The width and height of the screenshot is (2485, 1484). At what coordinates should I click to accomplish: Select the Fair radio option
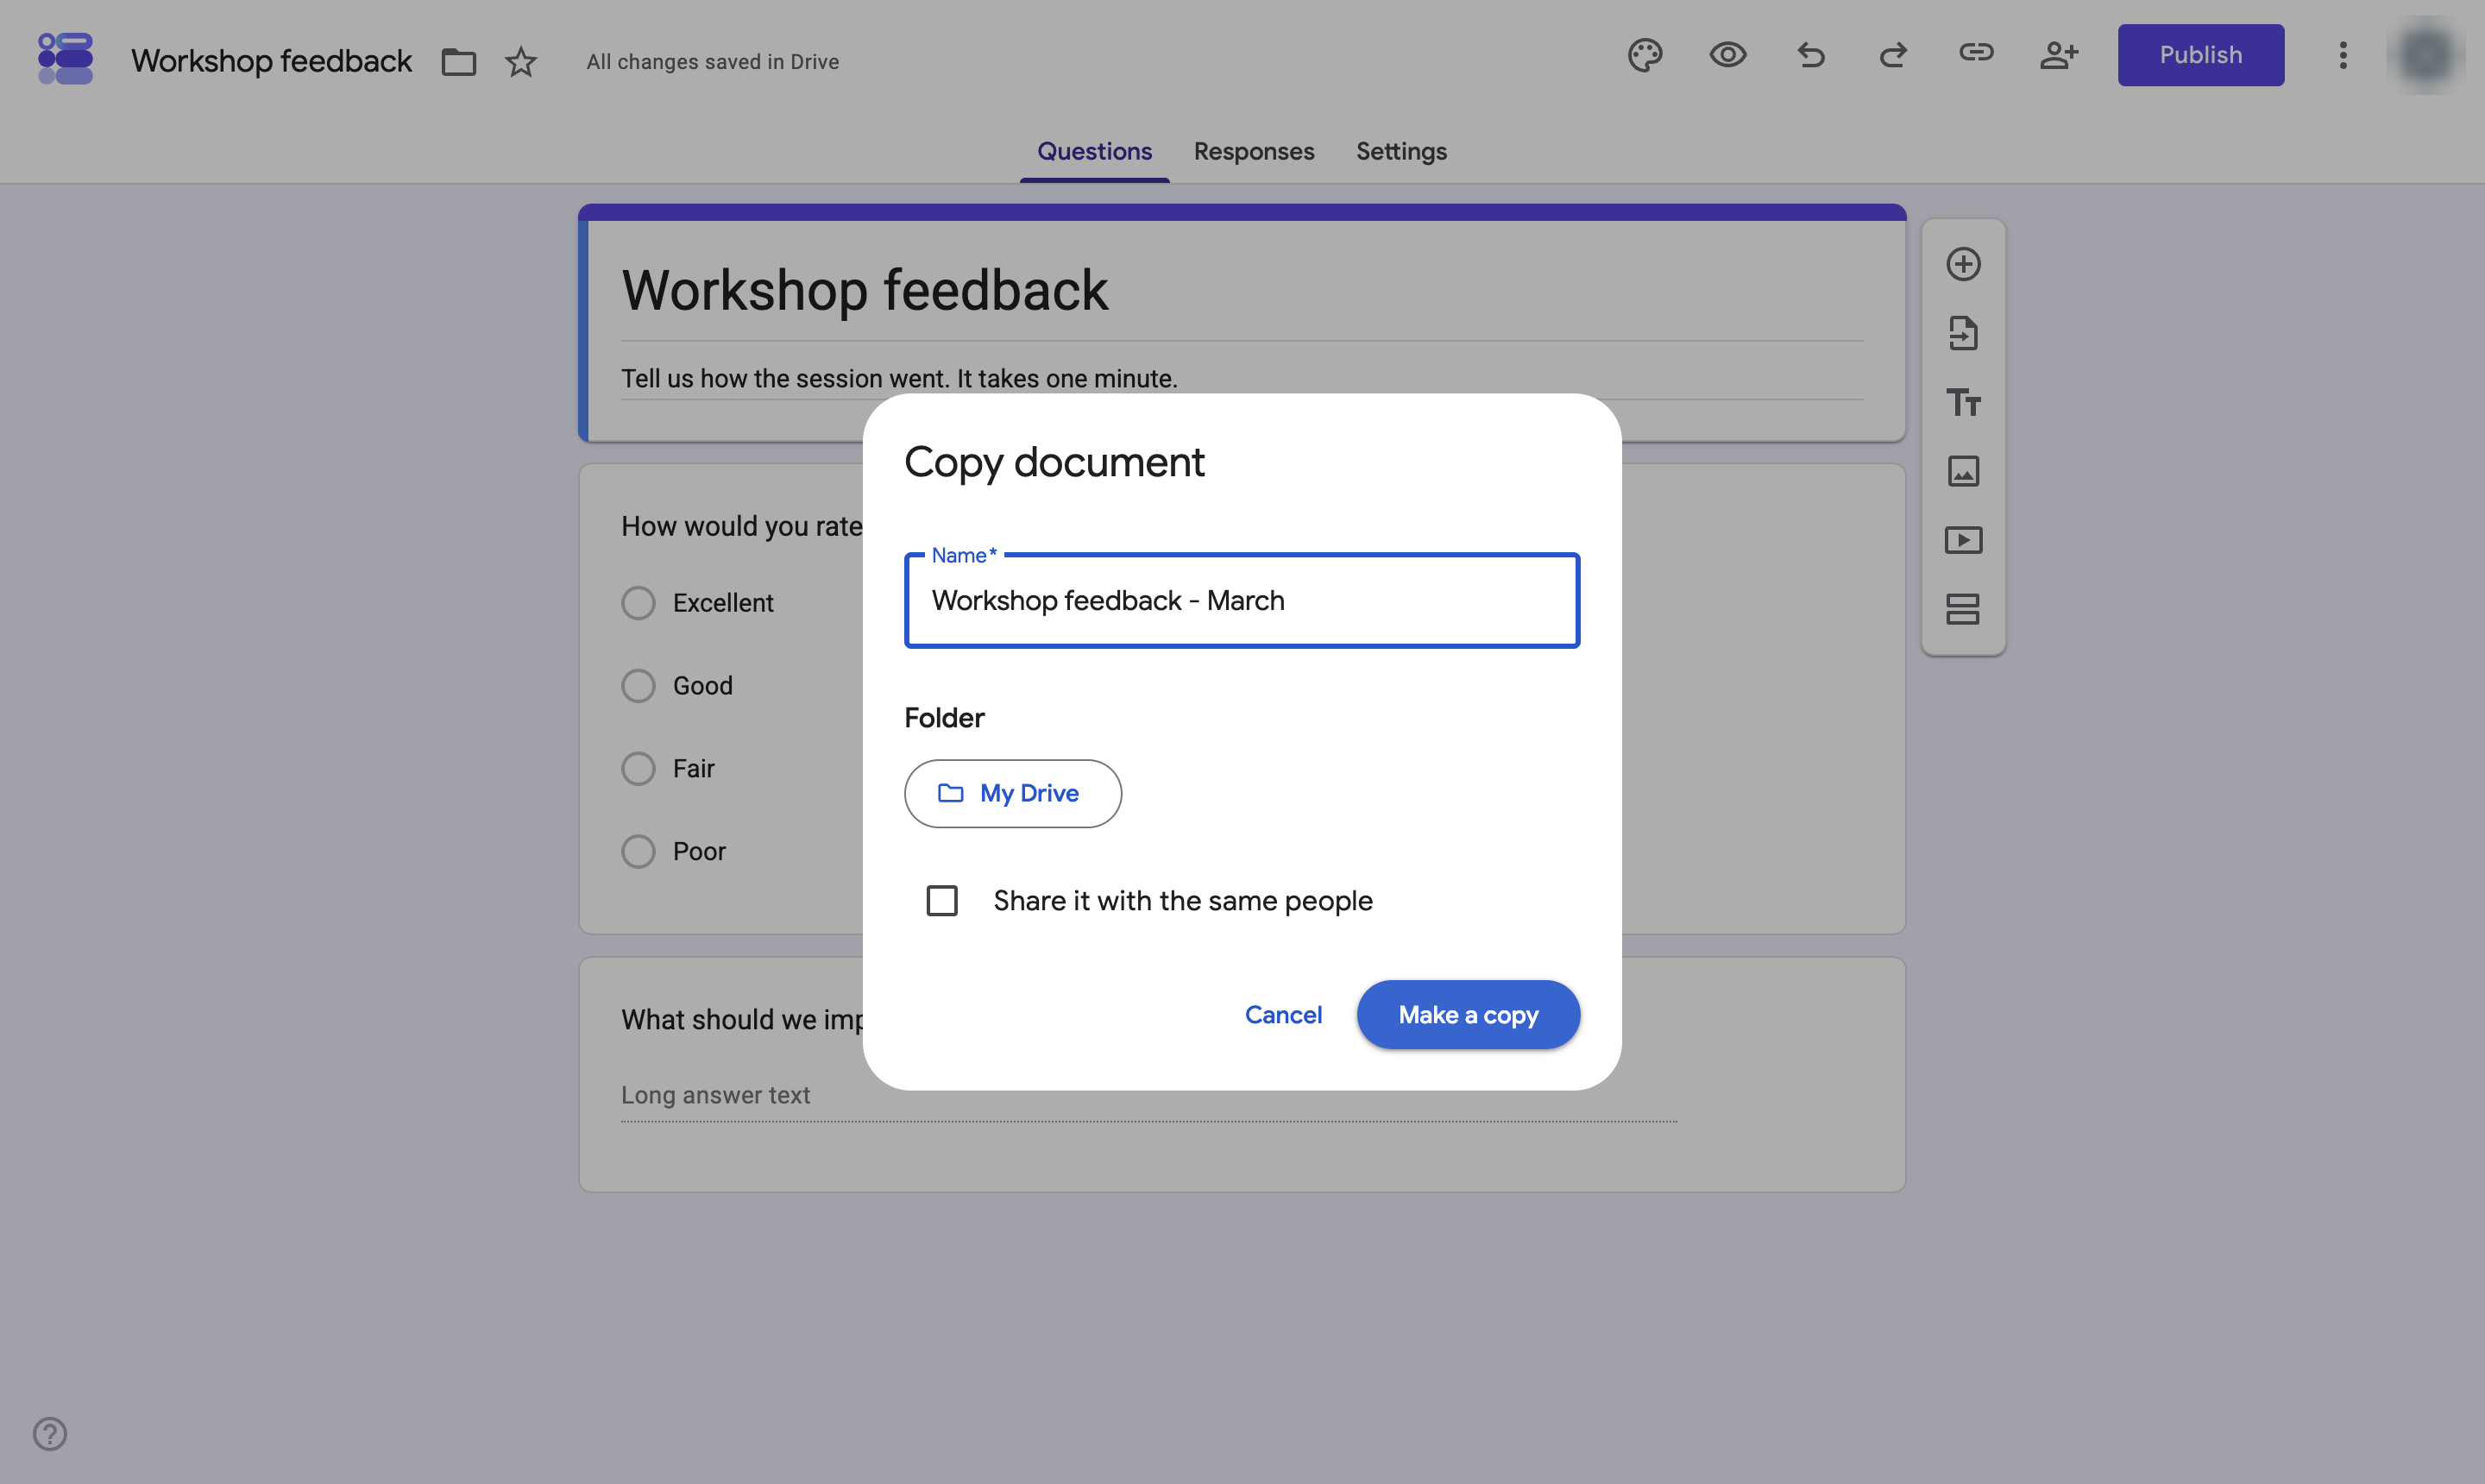(638, 769)
